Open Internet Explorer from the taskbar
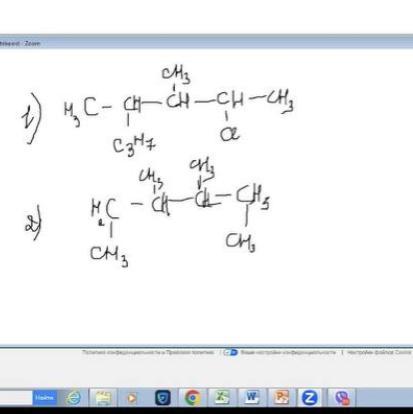The width and height of the screenshot is (413, 414). [x=74, y=398]
